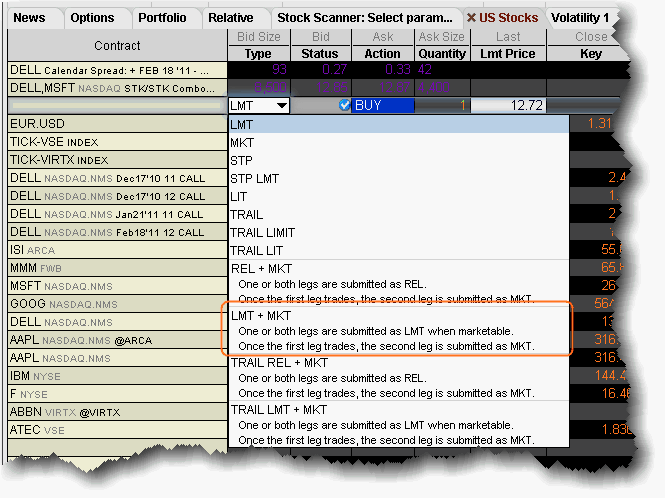Image resolution: width=665 pixels, height=498 pixels.
Task: Click the order Quantity field showing 1
Action: (x=442, y=105)
